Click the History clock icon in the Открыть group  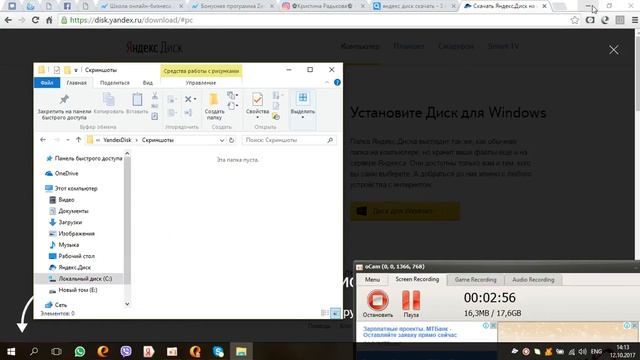(276, 117)
